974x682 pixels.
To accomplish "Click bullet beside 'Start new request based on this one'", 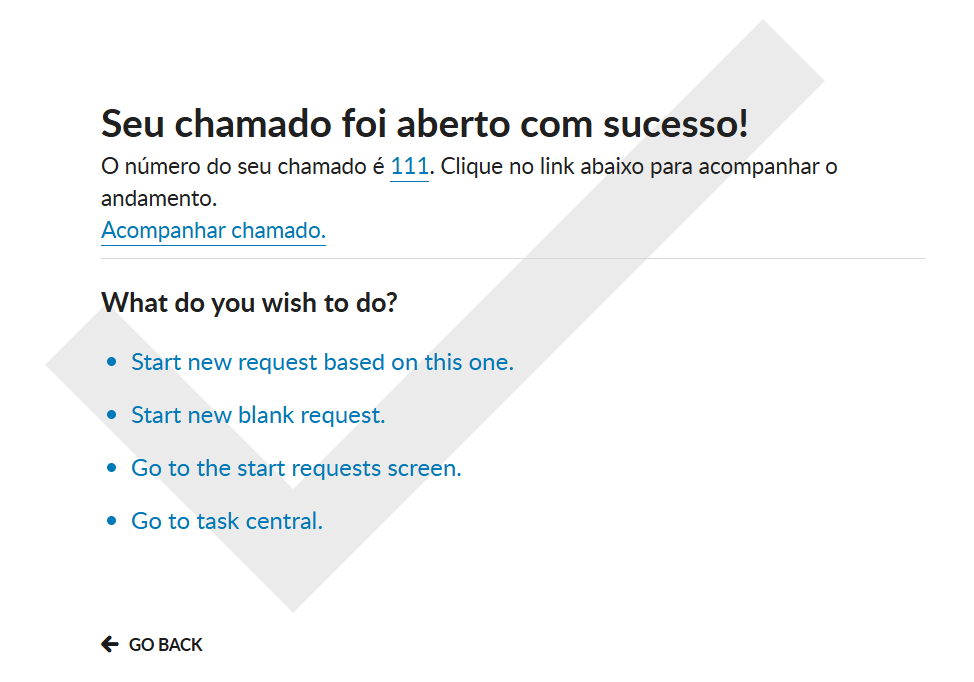I will (x=111, y=362).
